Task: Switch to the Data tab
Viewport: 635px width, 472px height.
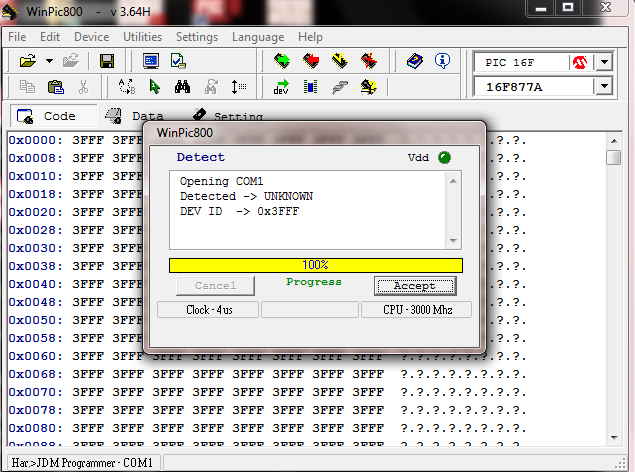Action: [x=134, y=116]
